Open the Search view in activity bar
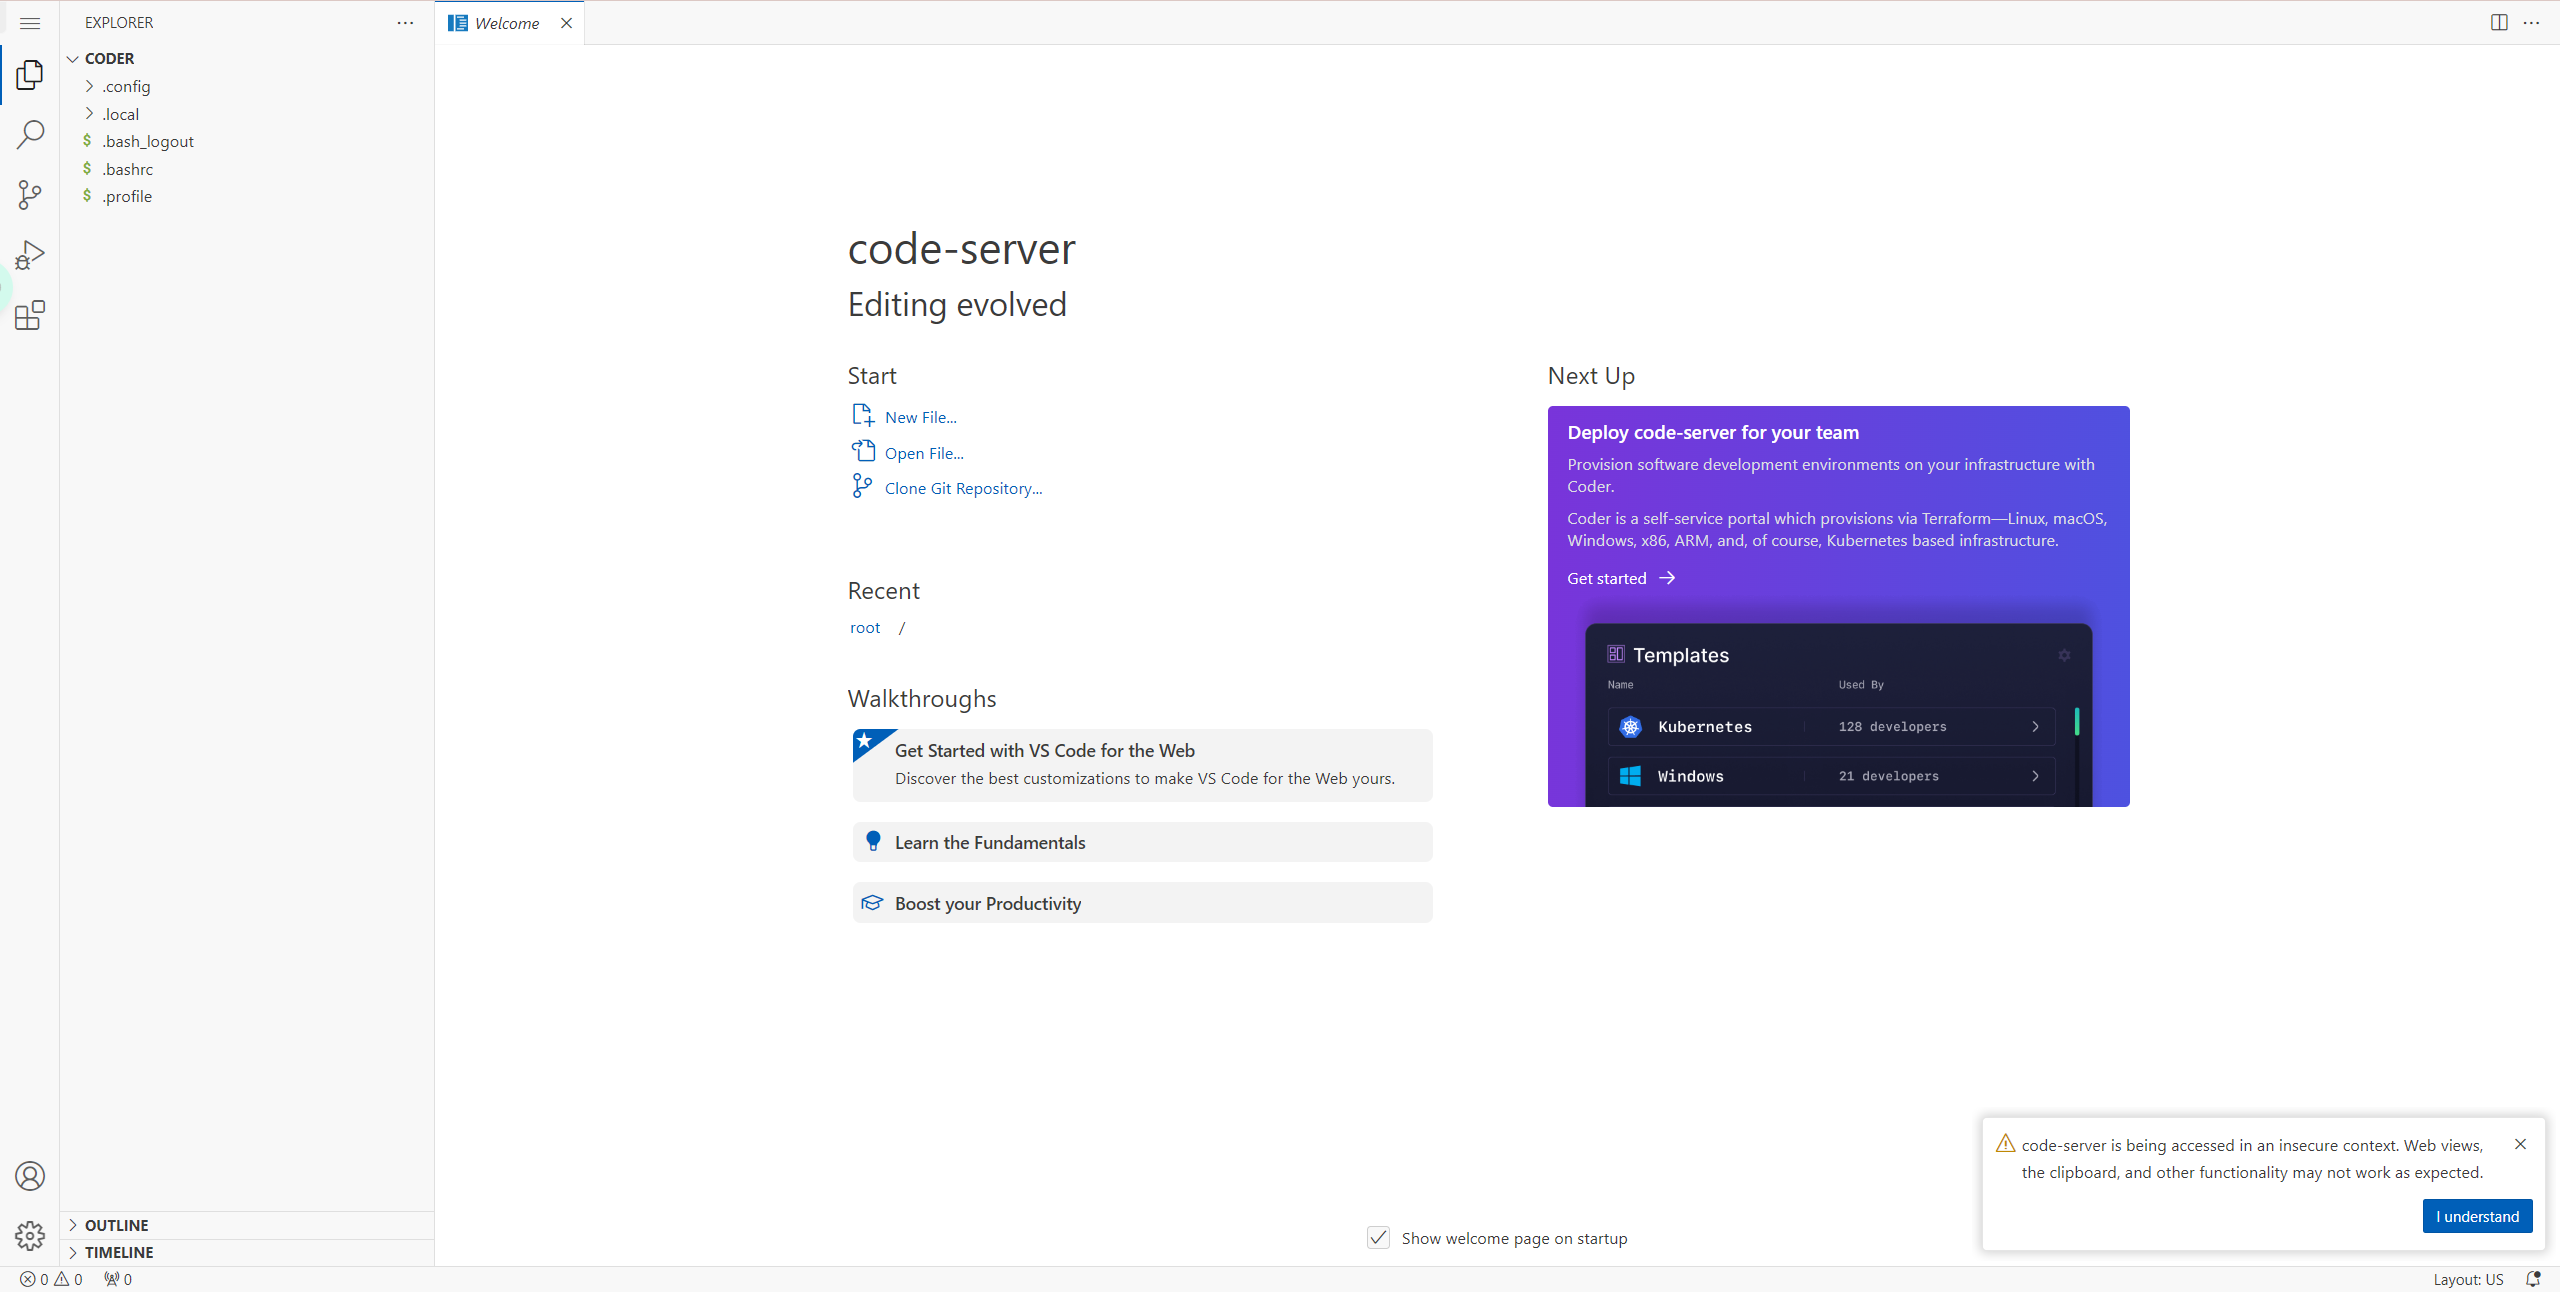Screen dimensions: 2560x1292 point(30,134)
